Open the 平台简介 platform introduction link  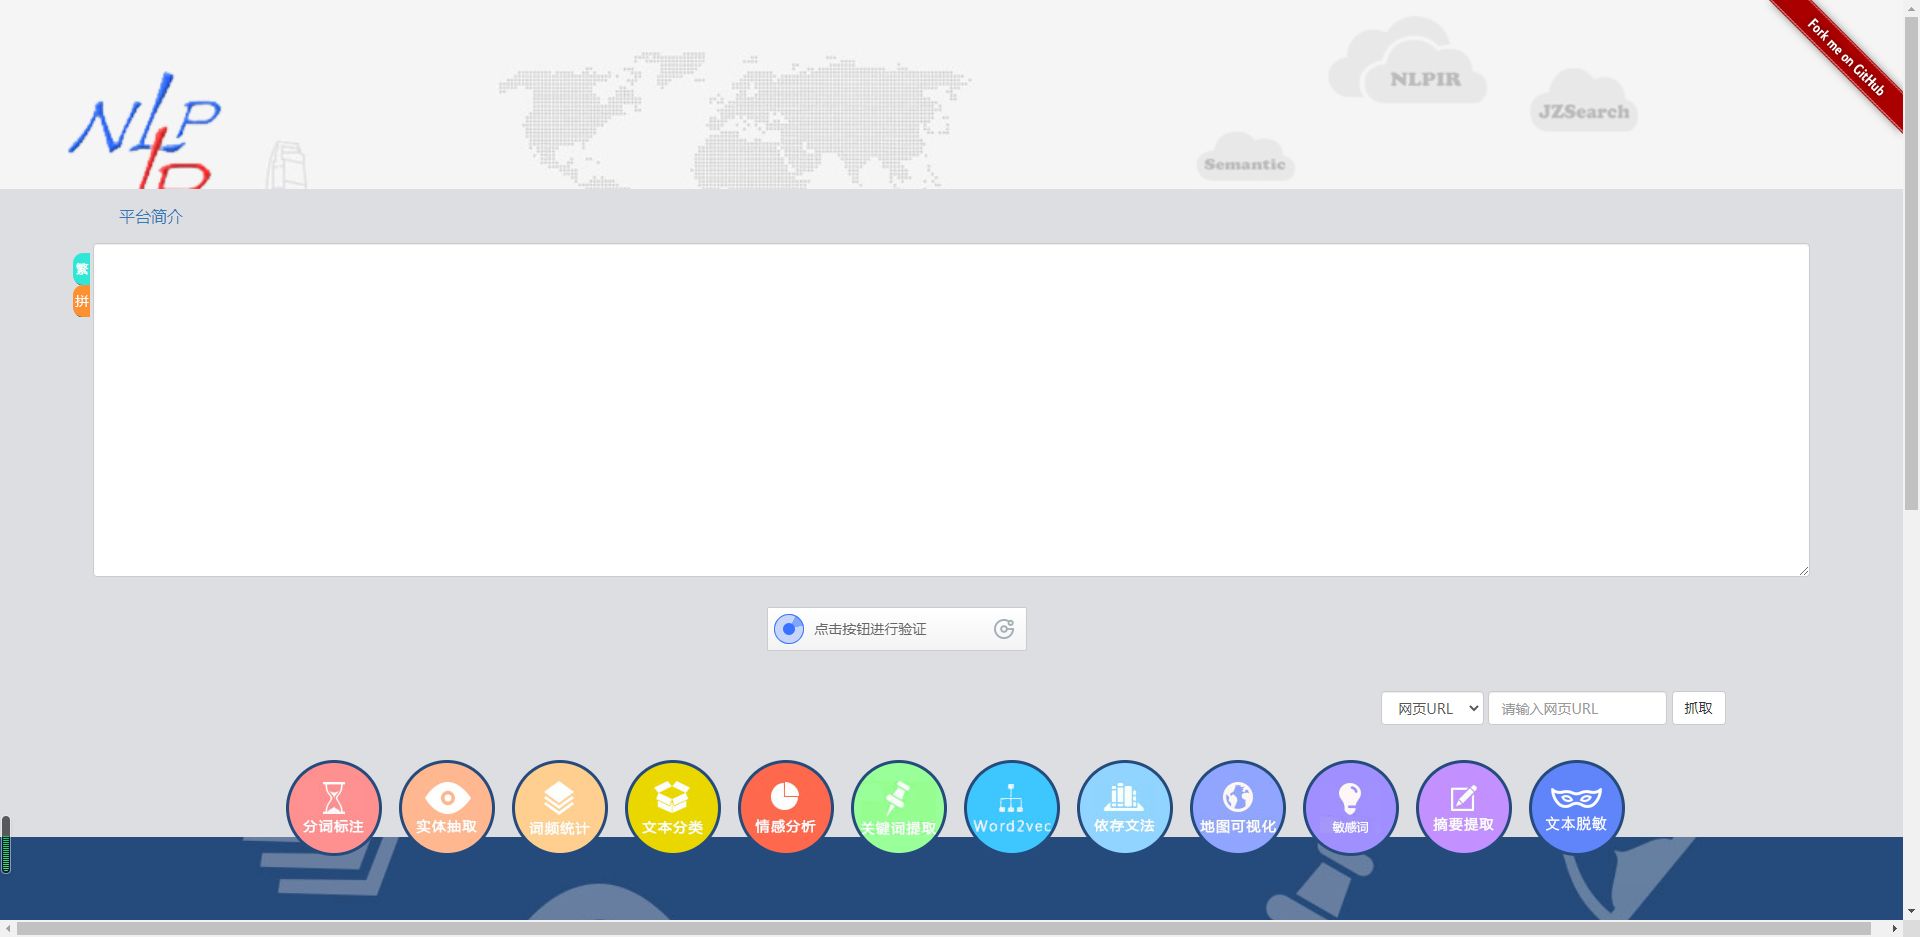[151, 216]
